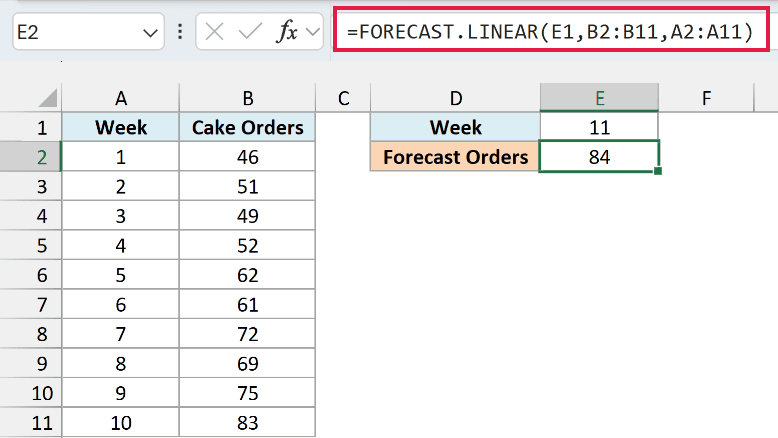This screenshot has width=778, height=438.
Task: Select column C header
Action: click(x=343, y=98)
